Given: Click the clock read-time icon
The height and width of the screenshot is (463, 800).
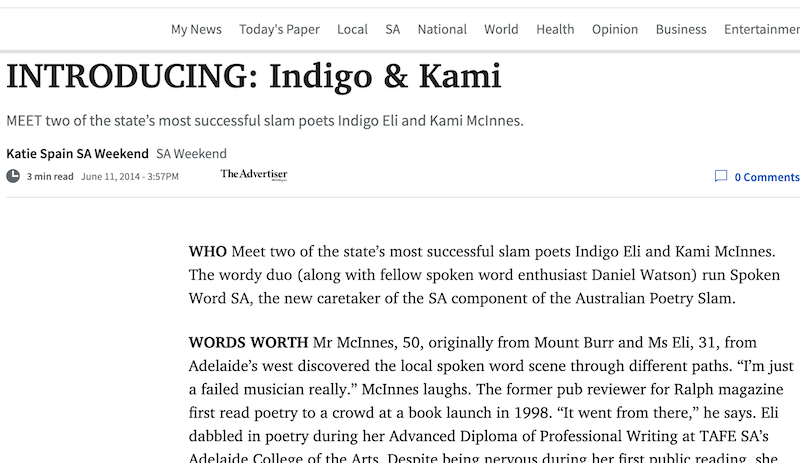Looking at the screenshot, I should (x=13, y=177).
